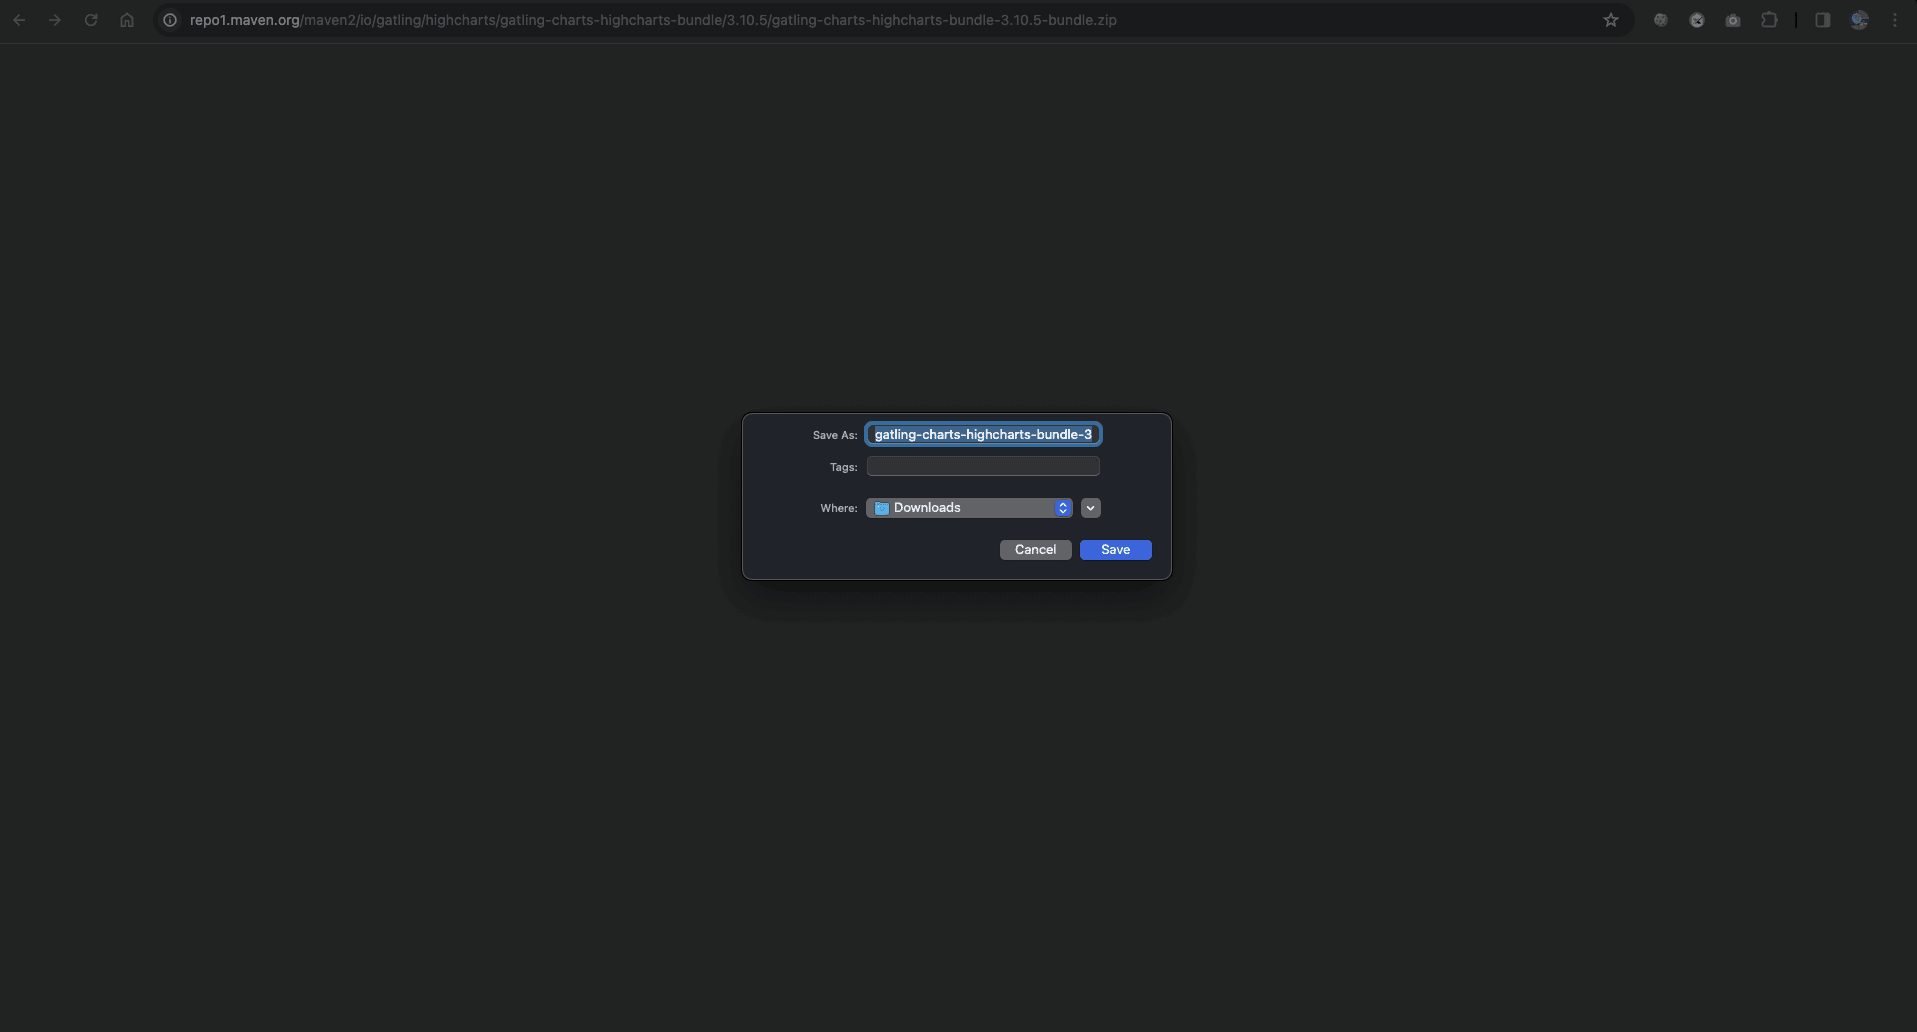Screen dimensions: 1917x1032
Task: Open the cookie extension icon
Action: coord(1661,20)
